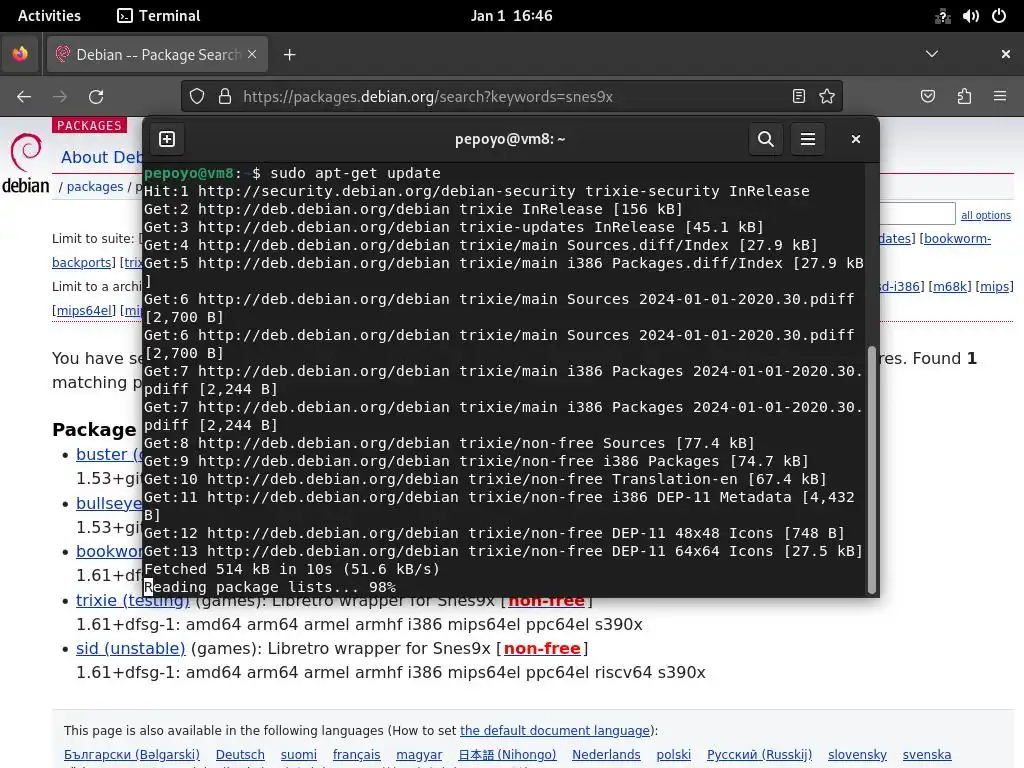Open the all options link

(x=985, y=215)
